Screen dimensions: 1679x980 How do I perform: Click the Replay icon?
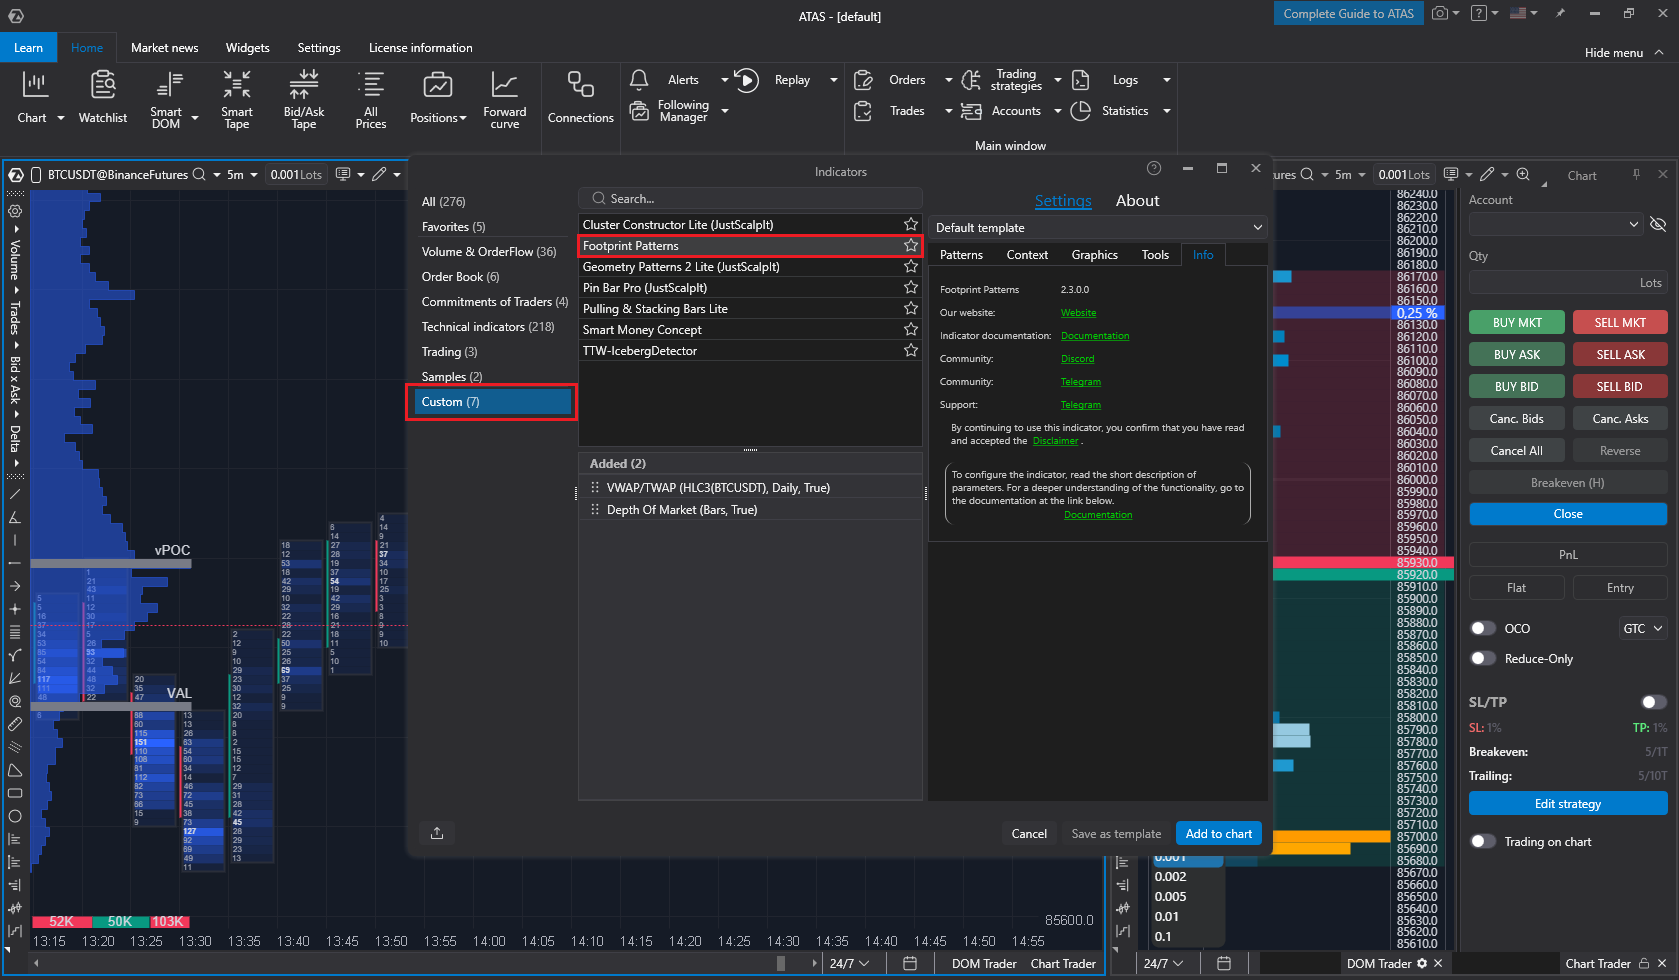[747, 80]
